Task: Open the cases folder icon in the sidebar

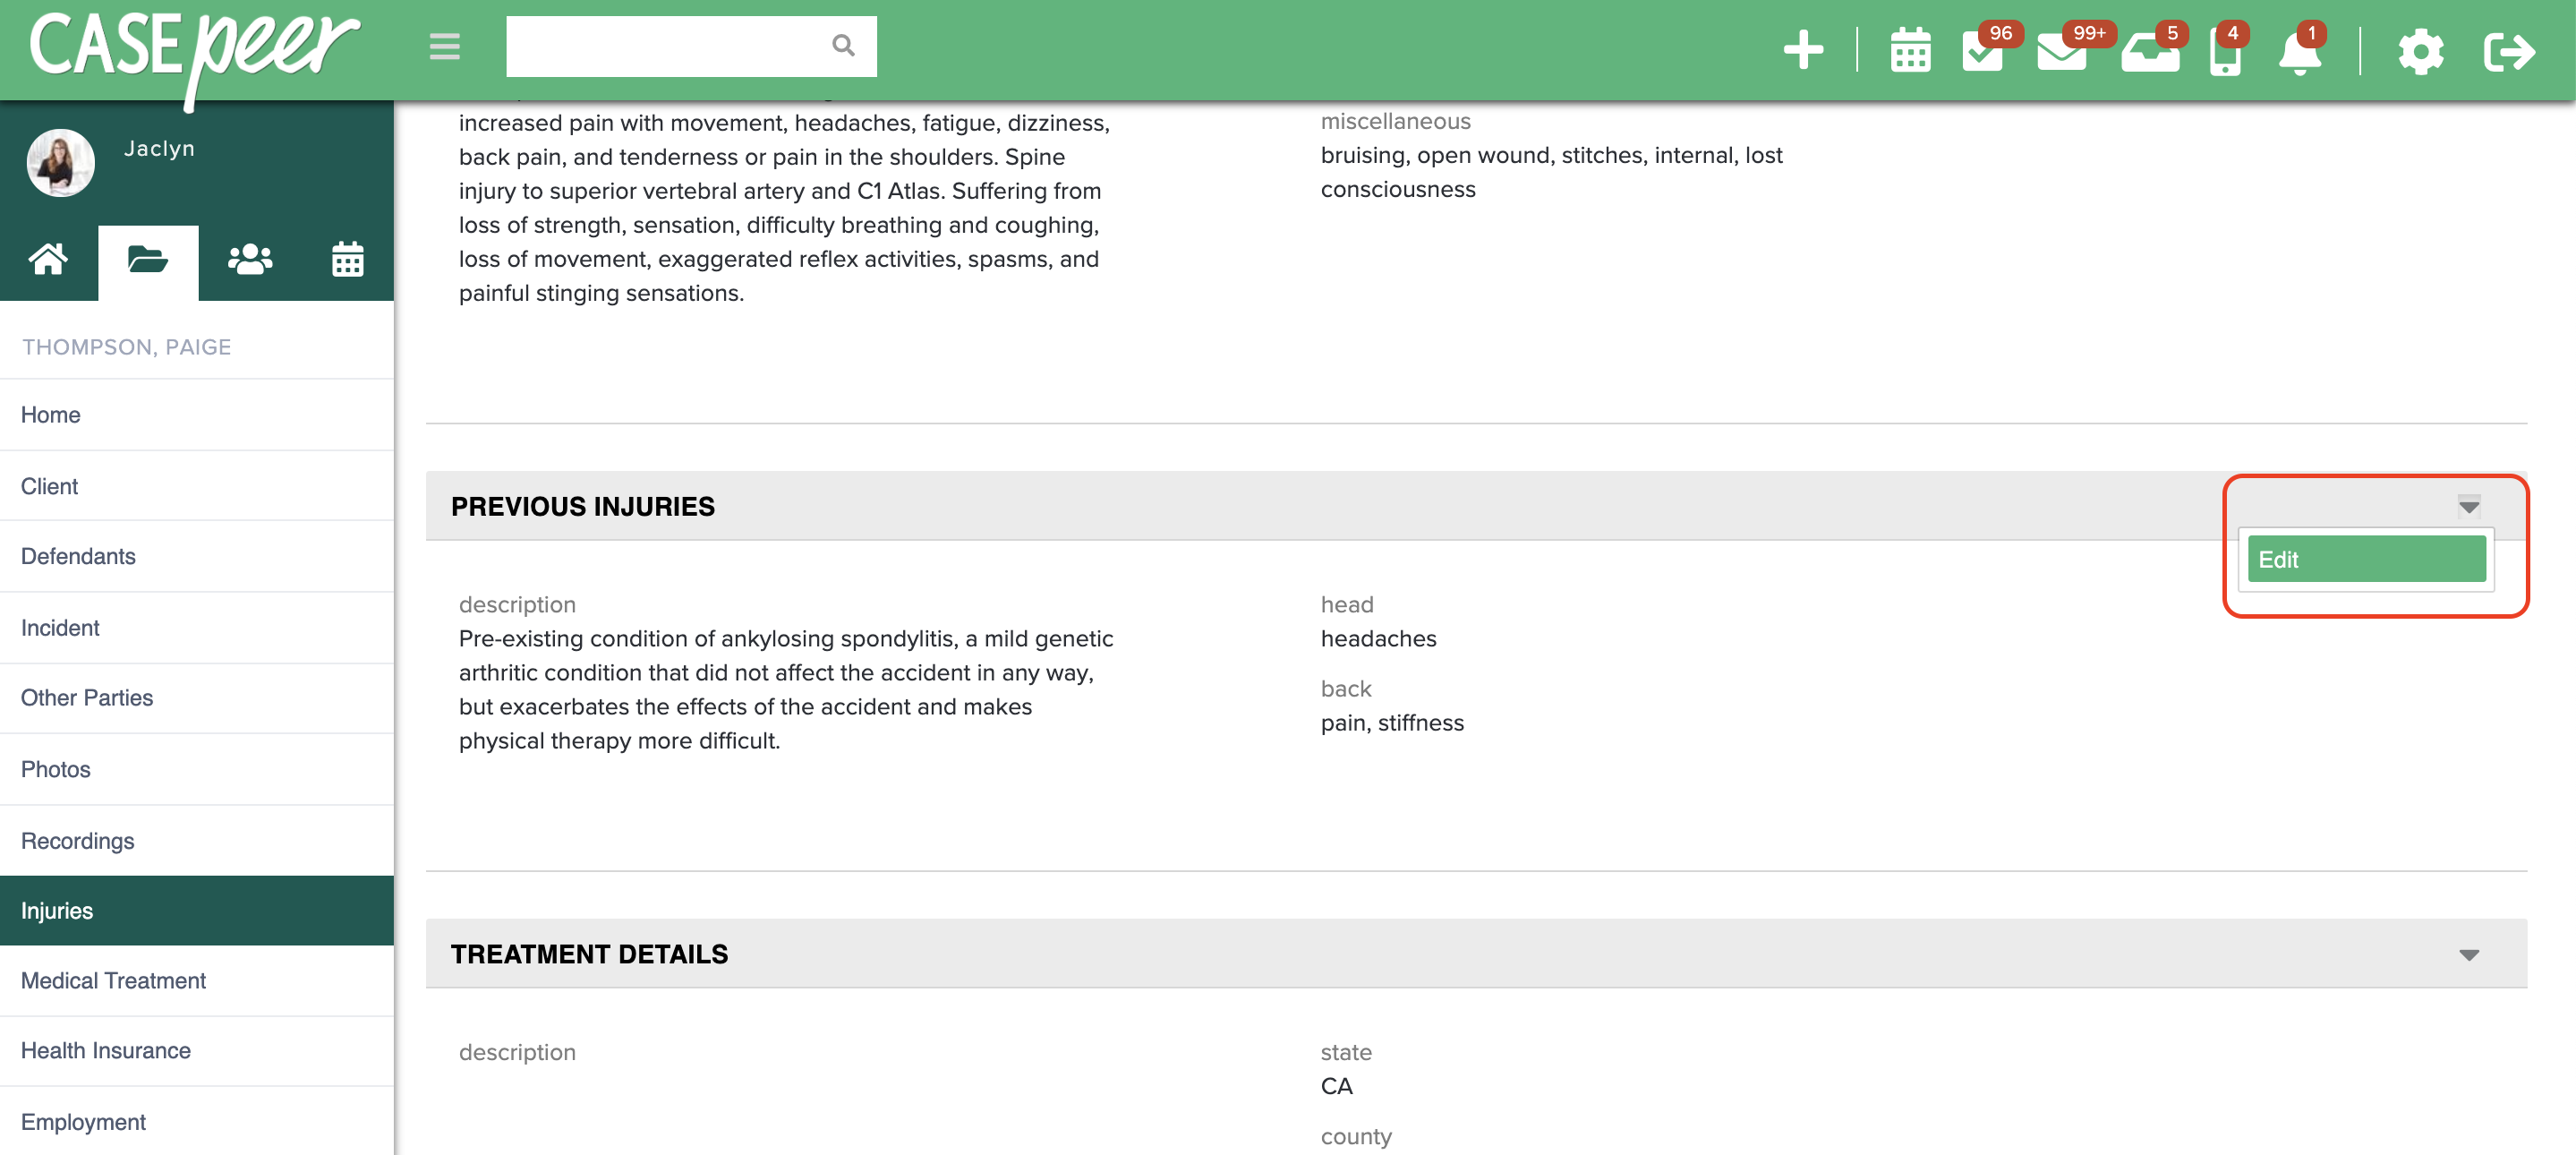Action: point(148,260)
